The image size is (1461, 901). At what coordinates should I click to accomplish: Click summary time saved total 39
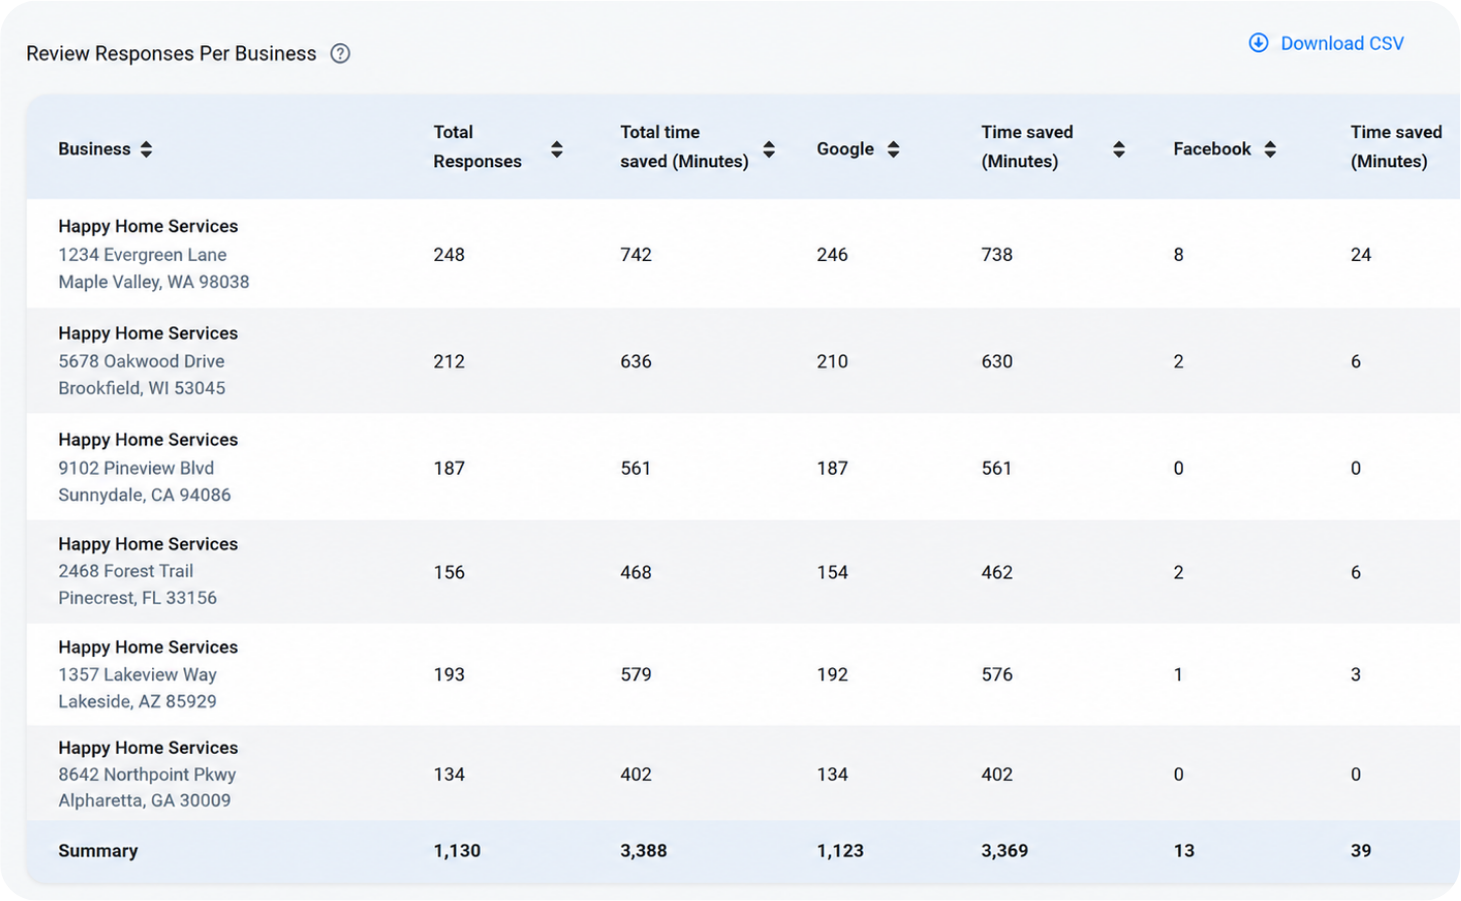point(1361,851)
